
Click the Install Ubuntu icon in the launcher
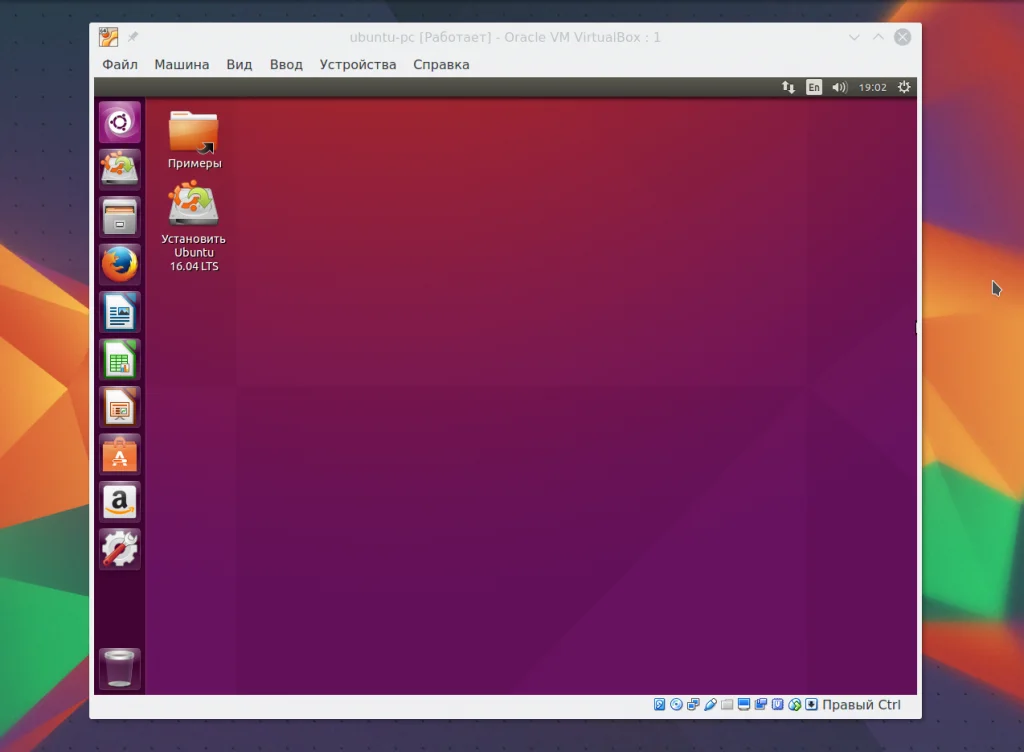click(120, 168)
